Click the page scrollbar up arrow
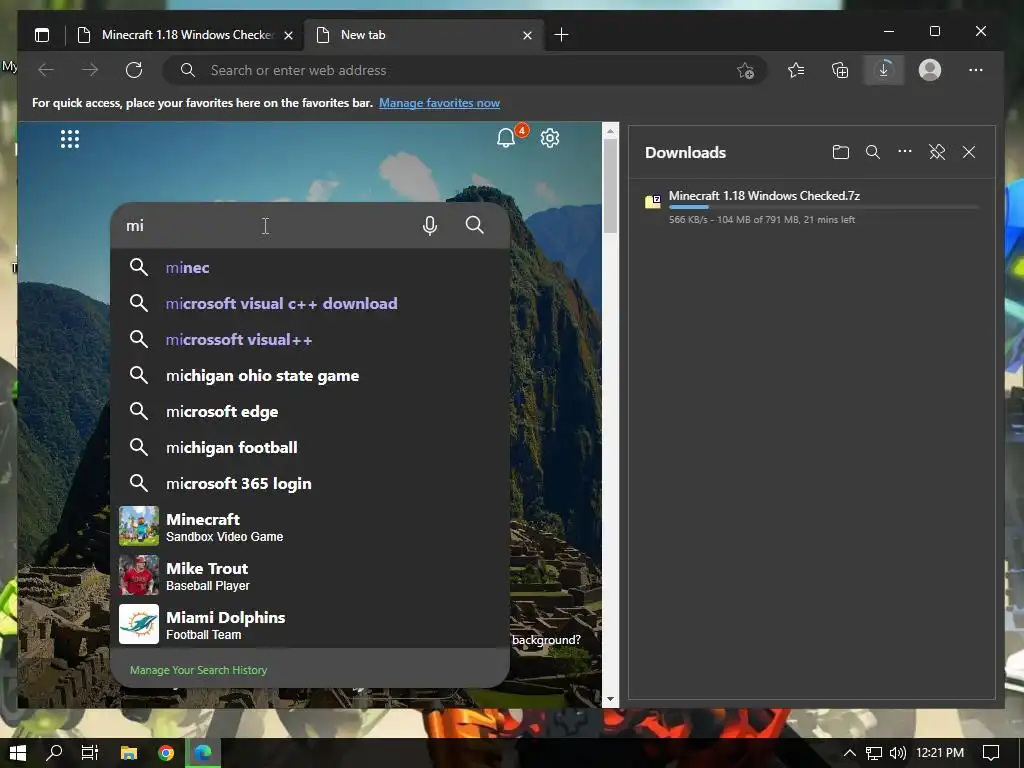This screenshot has width=1024, height=768. tap(610, 131)
